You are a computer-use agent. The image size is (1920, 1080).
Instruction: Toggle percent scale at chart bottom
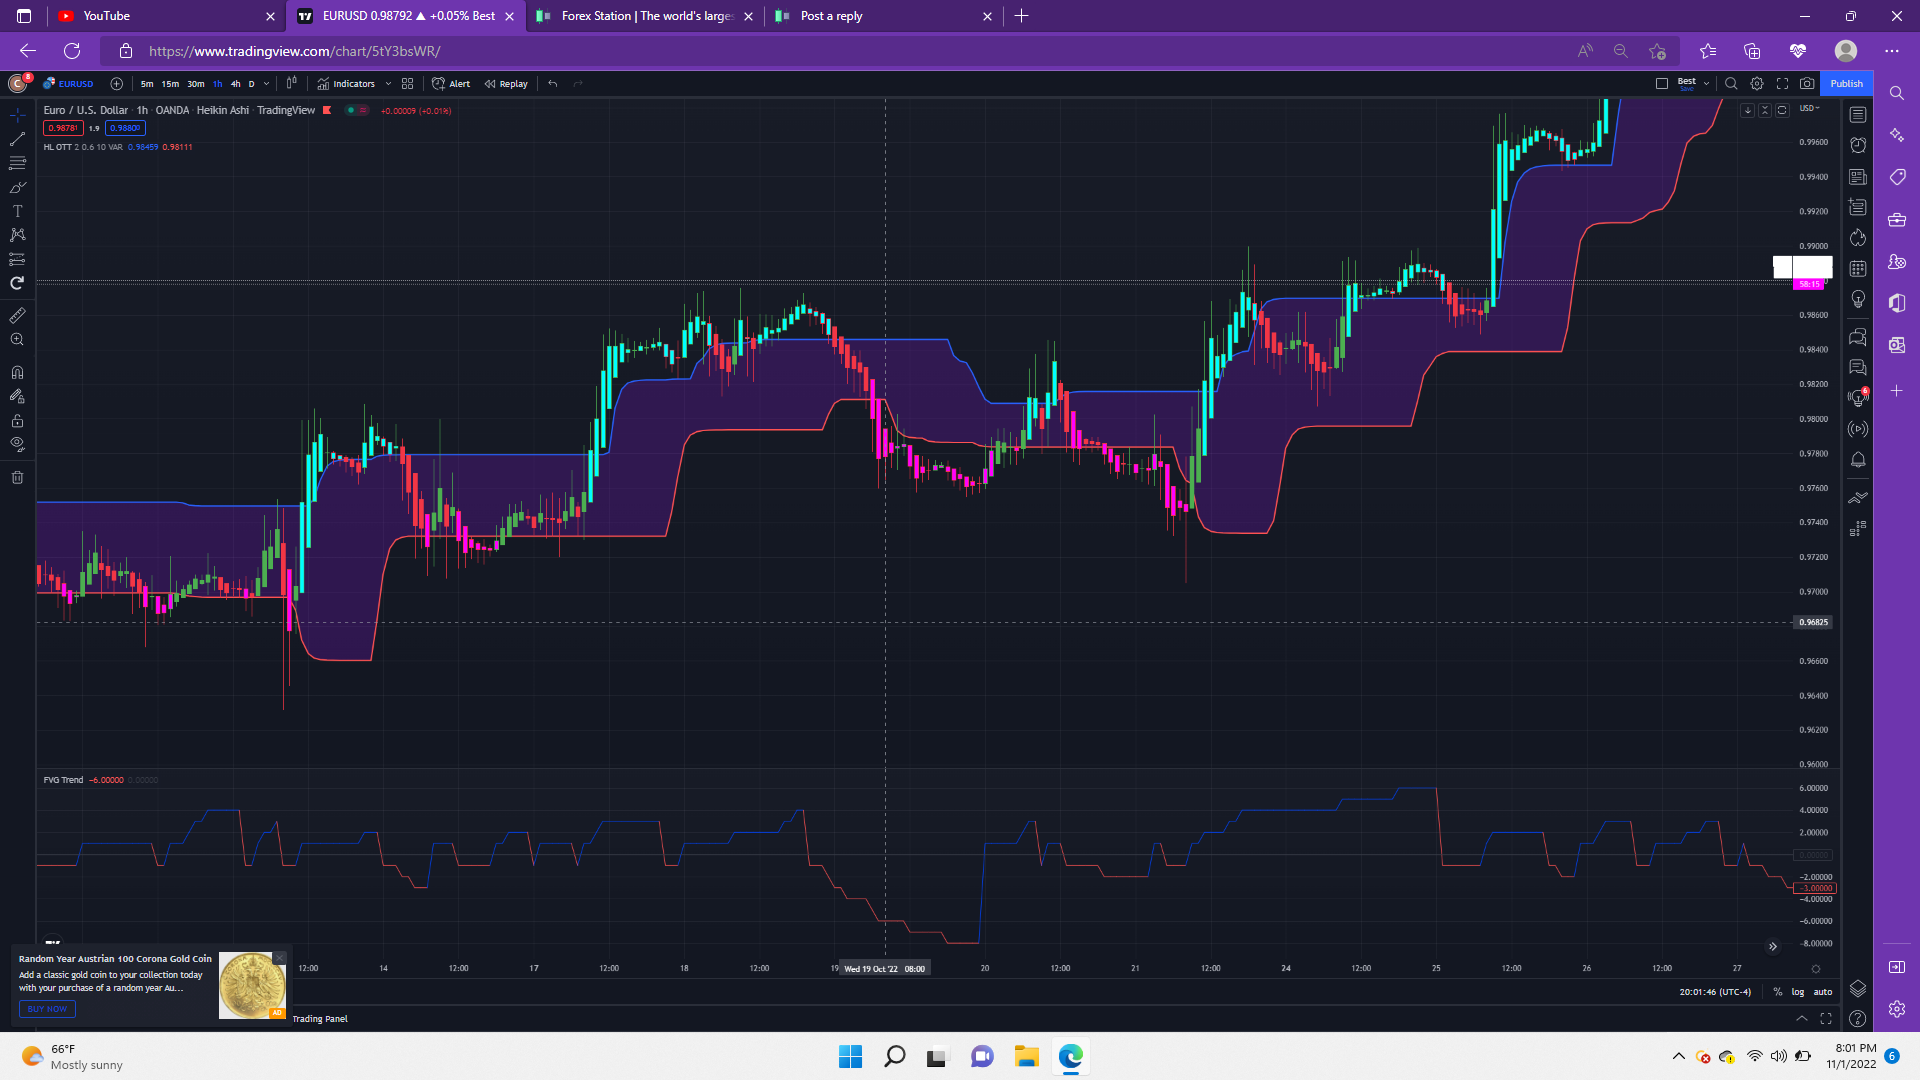pyautogui.click(x=1778, y=992)
